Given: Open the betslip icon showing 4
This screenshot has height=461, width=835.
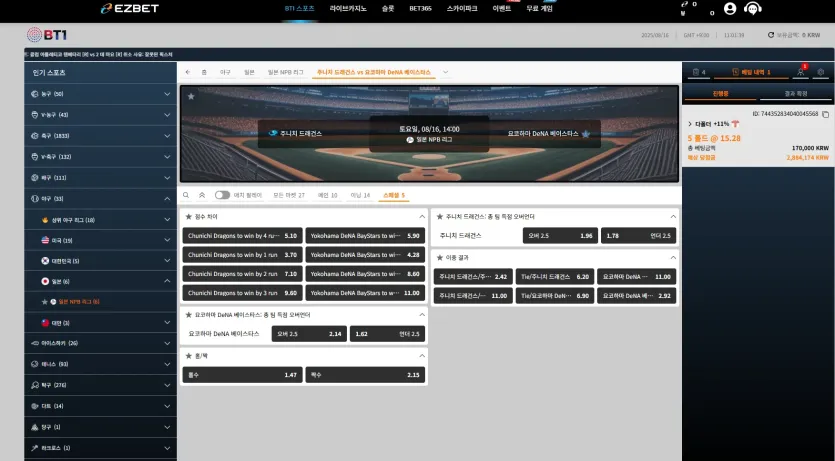Looking at the screenshot, I should tap(699, 72).
